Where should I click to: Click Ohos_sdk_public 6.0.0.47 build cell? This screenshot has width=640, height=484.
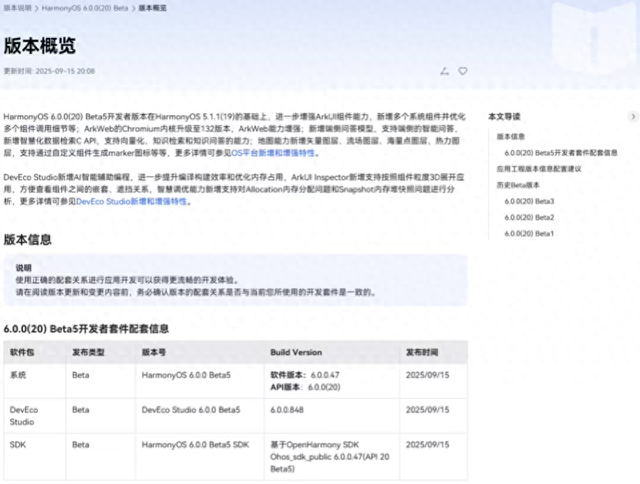tap(330, 457)
